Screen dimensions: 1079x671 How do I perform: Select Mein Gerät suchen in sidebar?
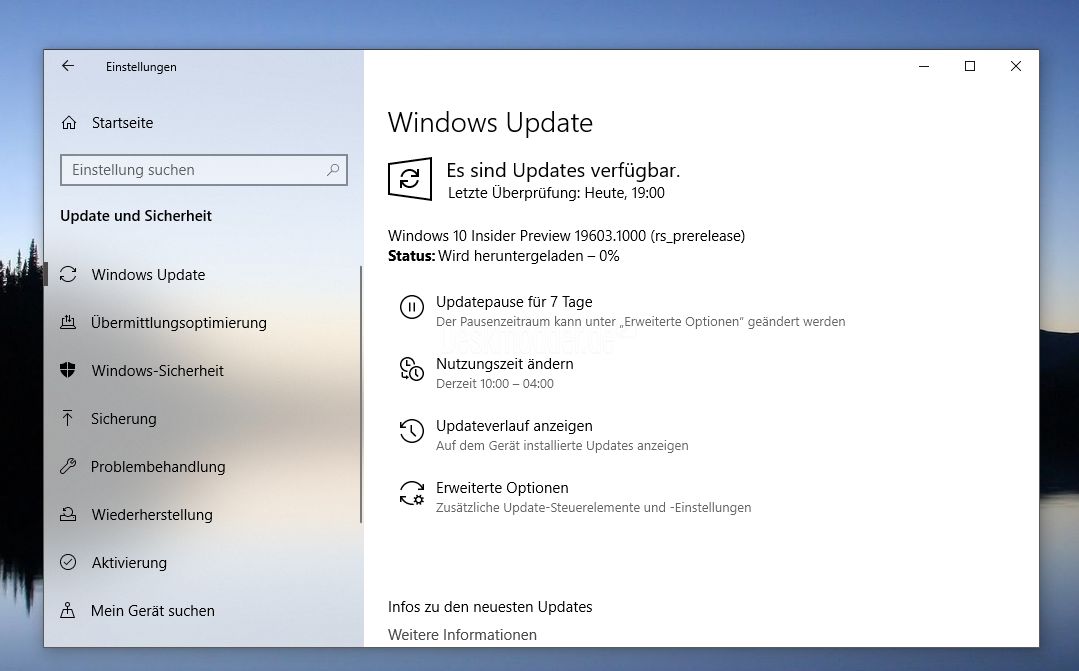[x=152, y=611]
